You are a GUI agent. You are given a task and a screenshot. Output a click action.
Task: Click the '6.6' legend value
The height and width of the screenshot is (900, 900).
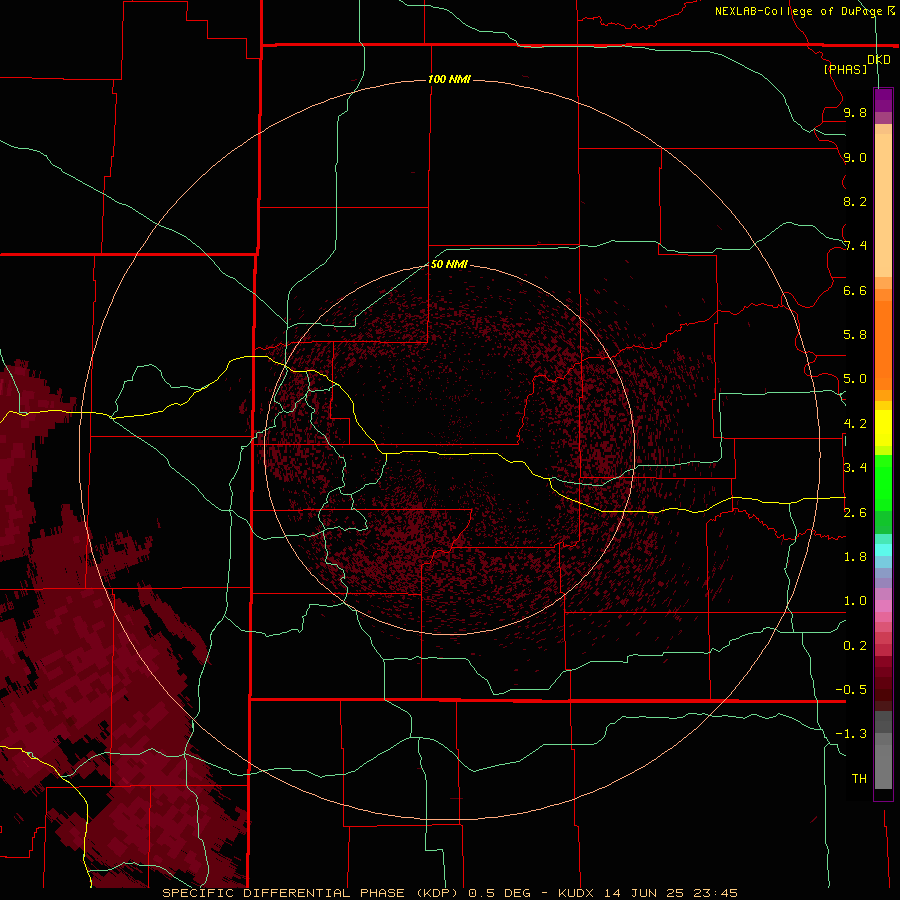(855, 290)
